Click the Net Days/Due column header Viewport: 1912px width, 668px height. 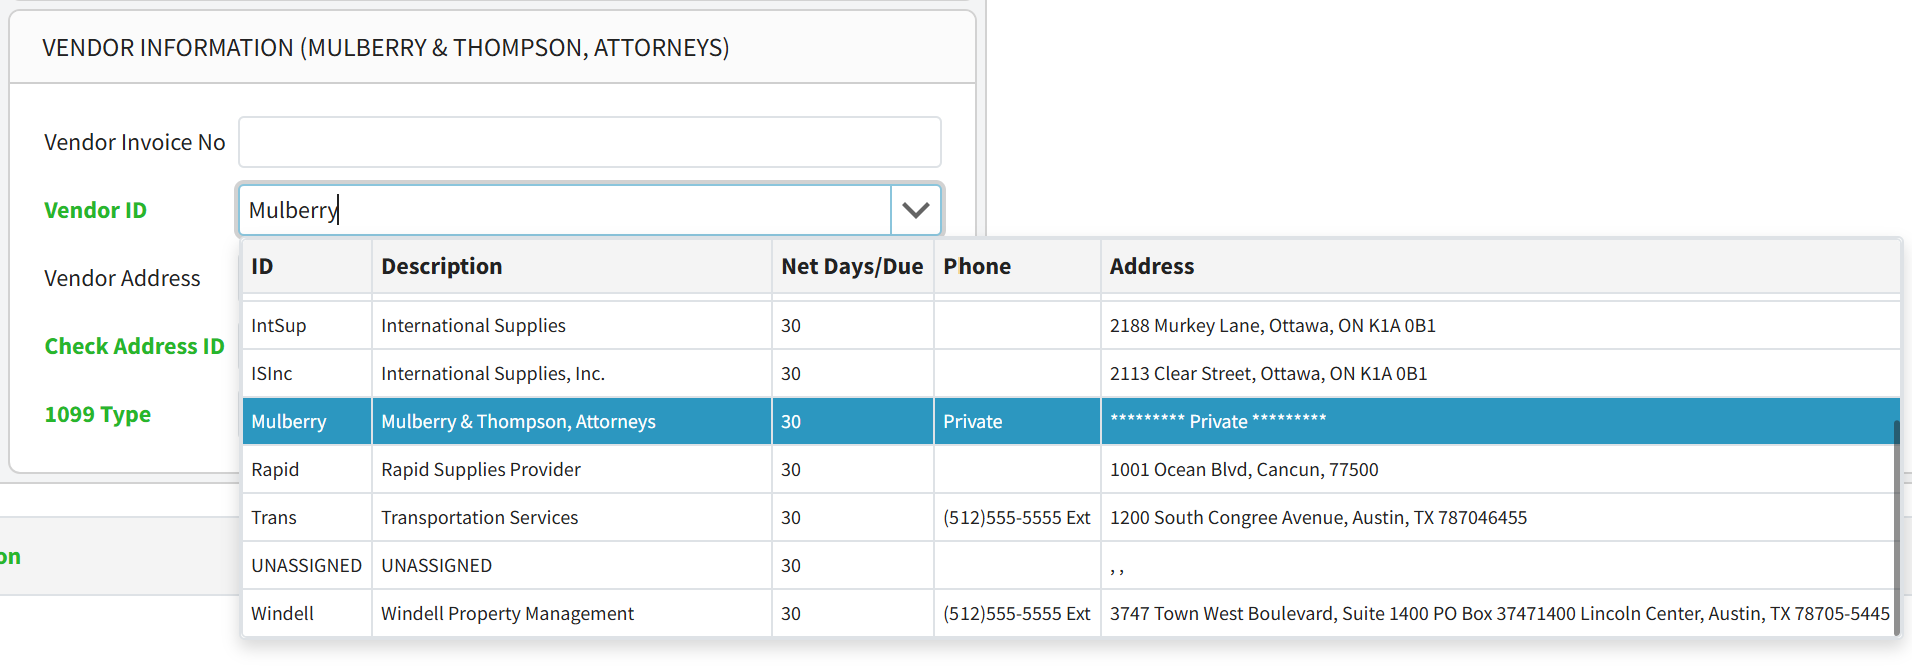pyautogui.click(x=851, y=267)
